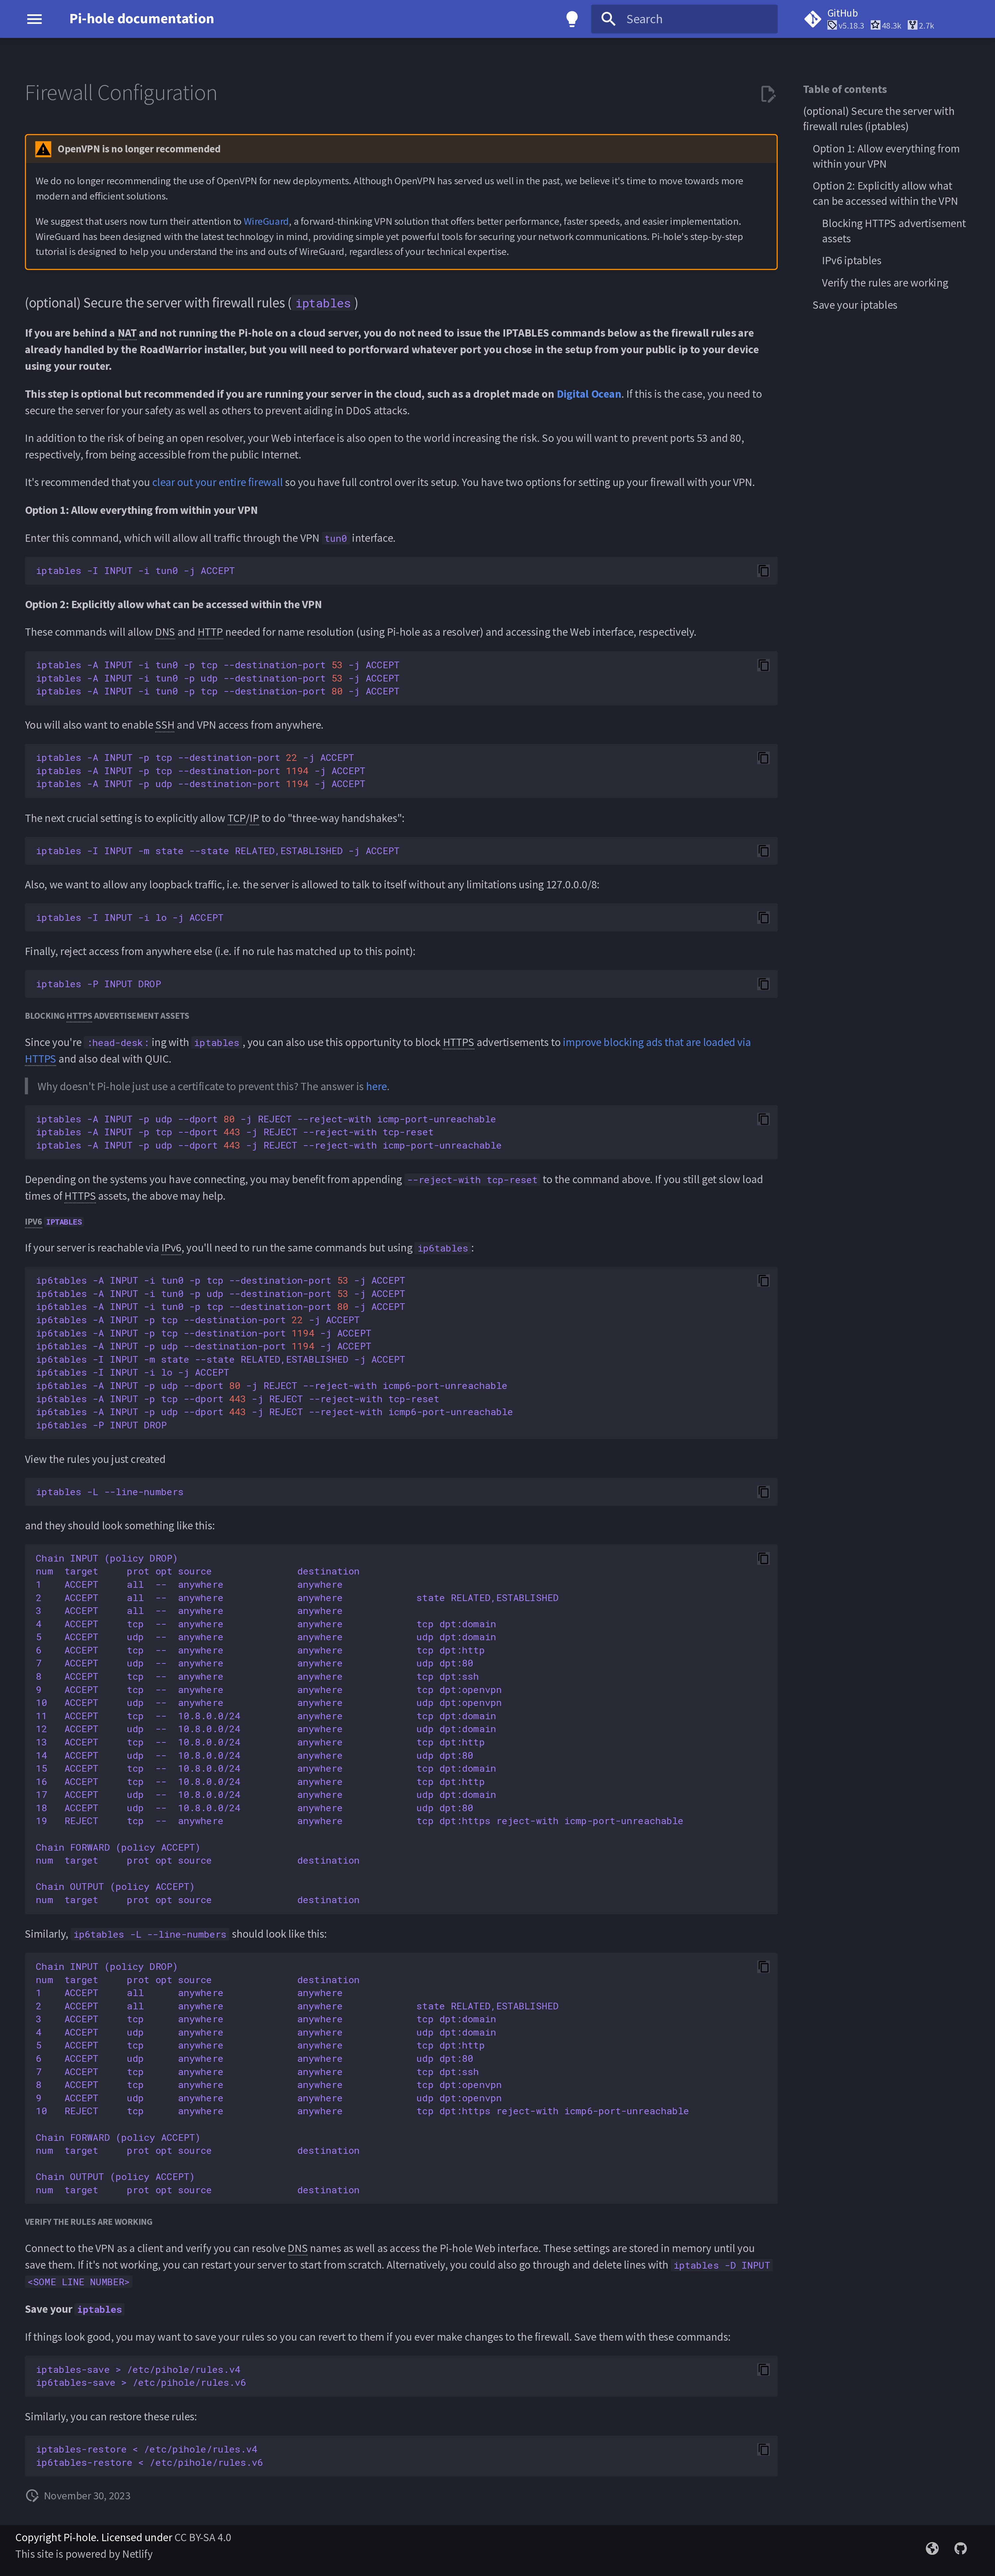Open the WireGuard link
The height and width of the screenshot is (2576, 995).
coord(266,222)
